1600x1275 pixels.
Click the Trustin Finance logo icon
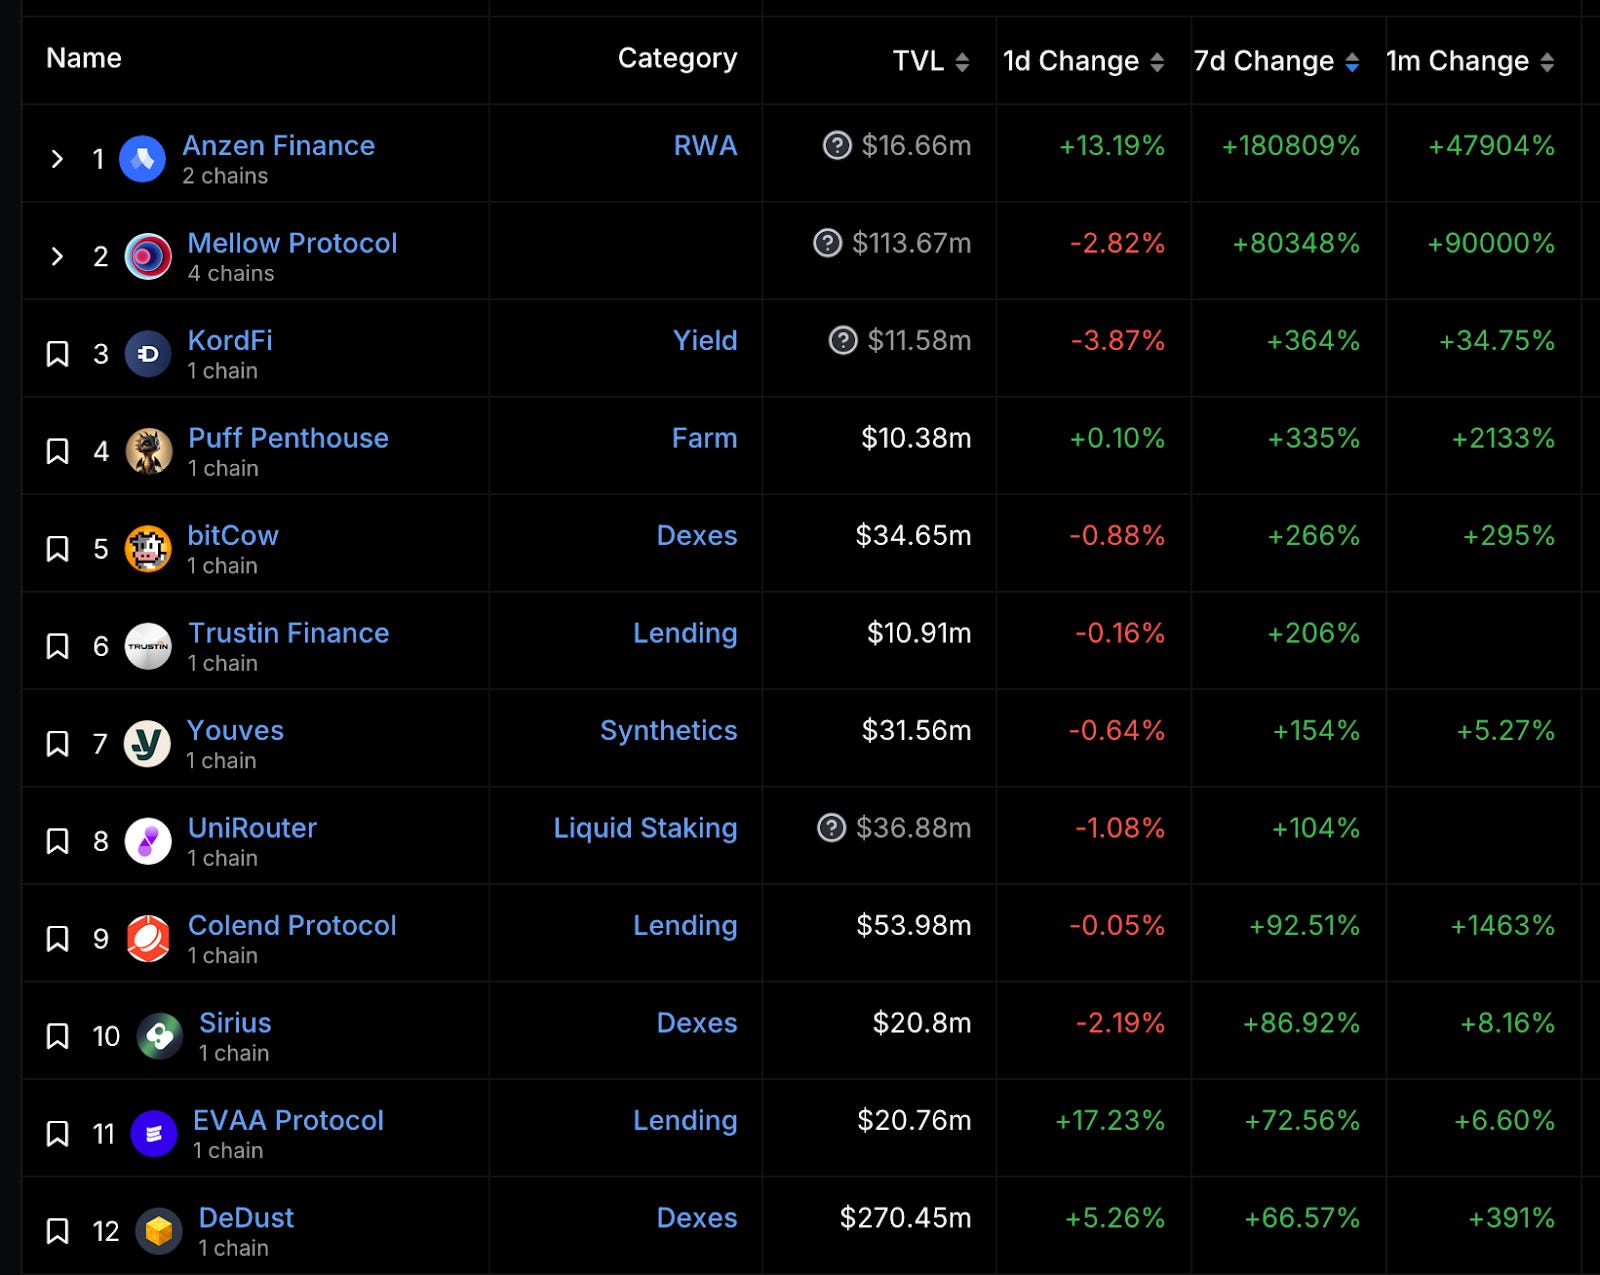tap(148, 646)
